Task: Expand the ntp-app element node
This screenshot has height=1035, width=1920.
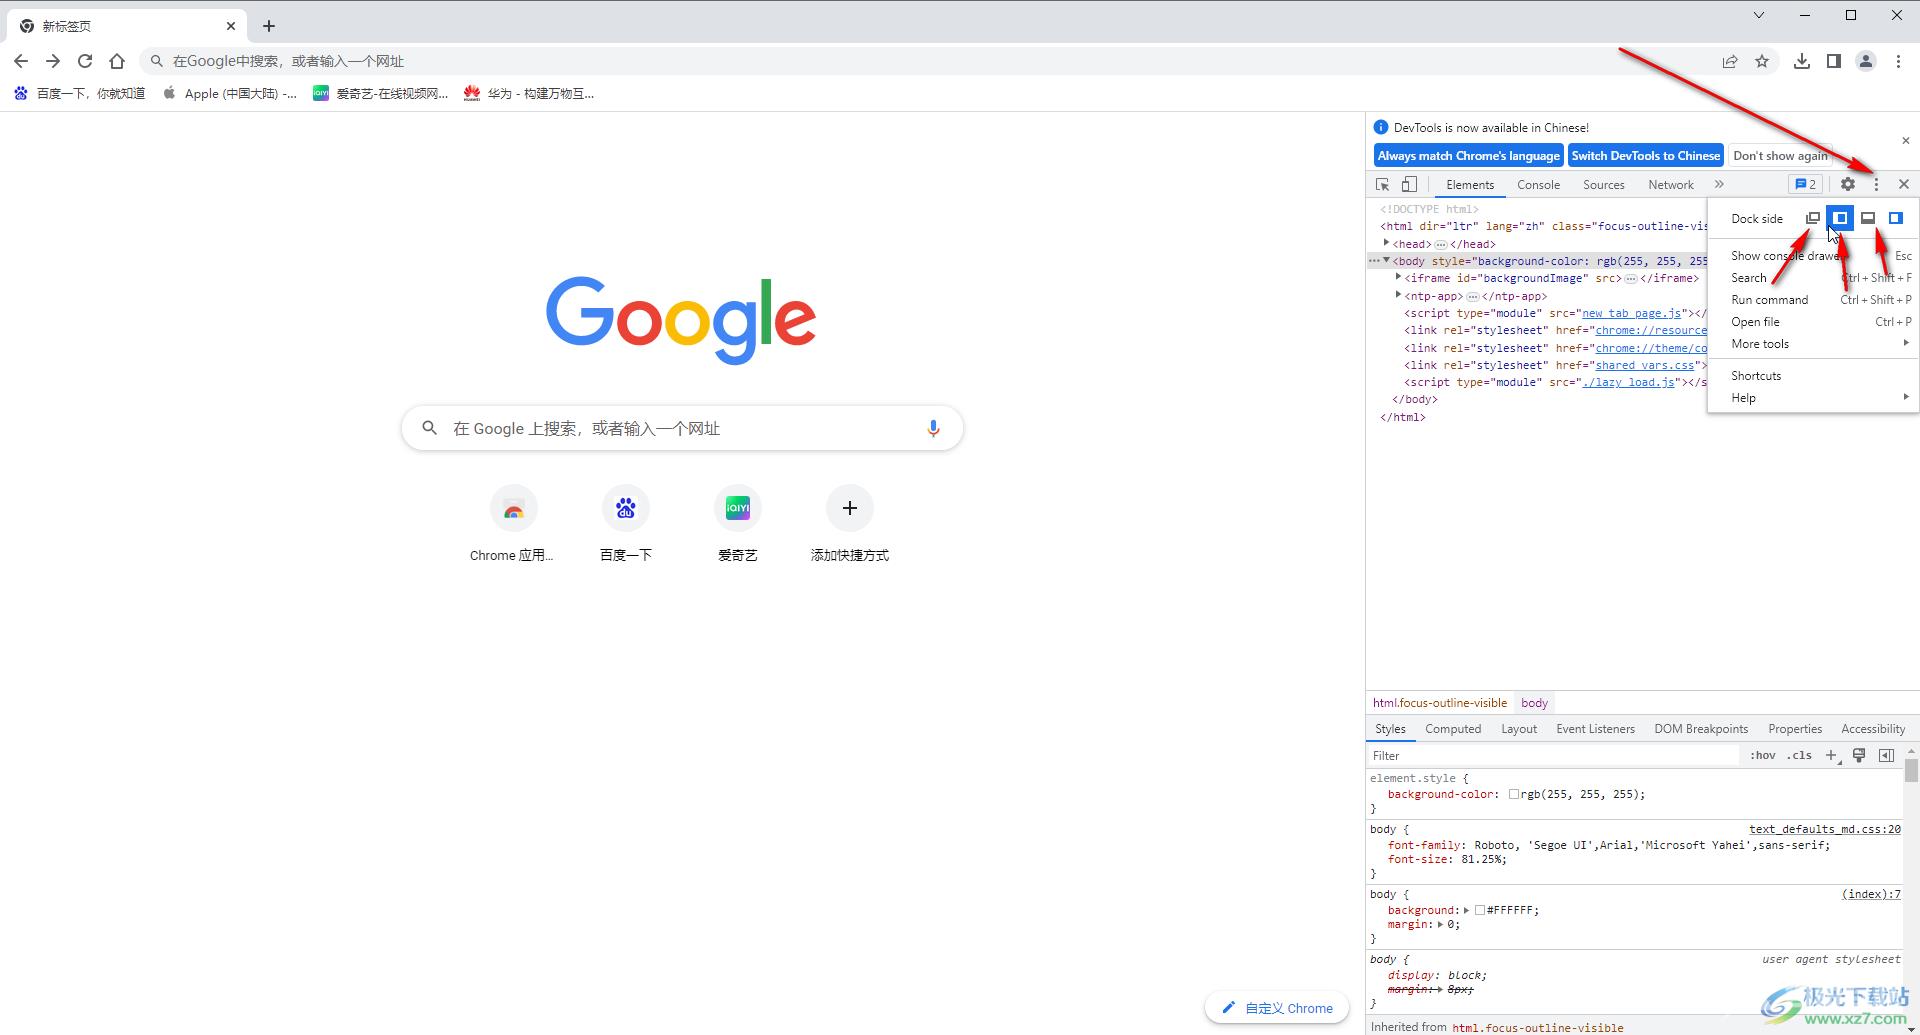Action: point(1398,295)
